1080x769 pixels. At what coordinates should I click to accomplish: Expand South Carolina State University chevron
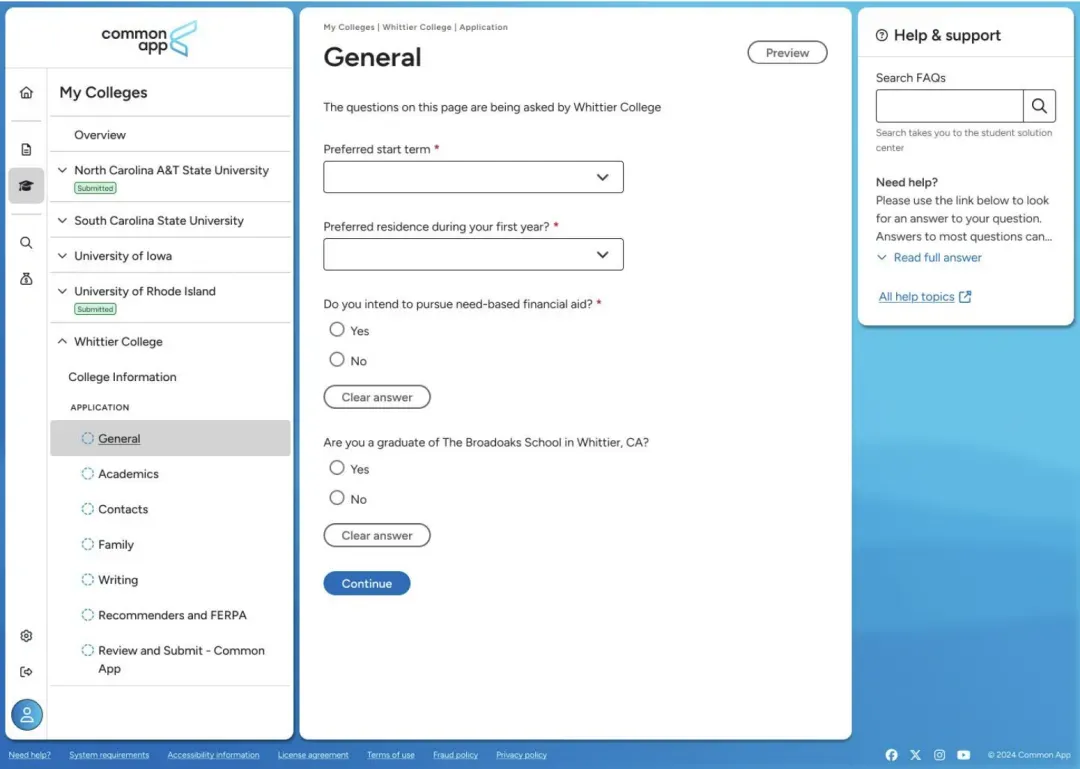point(62,221)
